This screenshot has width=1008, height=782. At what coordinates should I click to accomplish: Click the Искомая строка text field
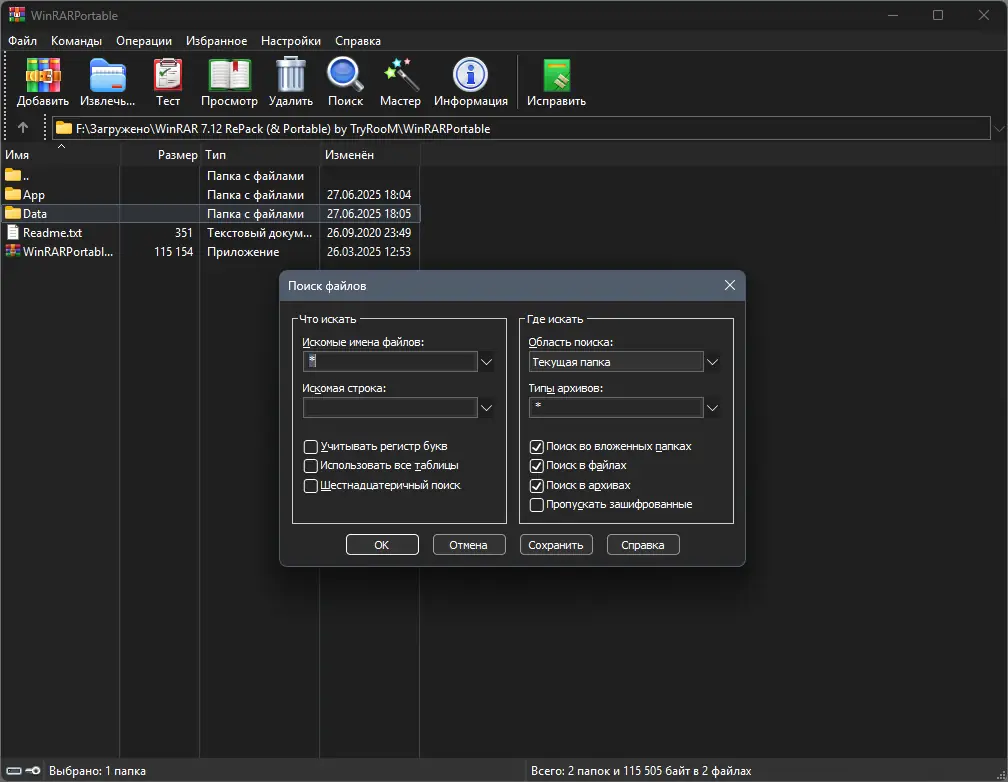[x=390, y=408]
